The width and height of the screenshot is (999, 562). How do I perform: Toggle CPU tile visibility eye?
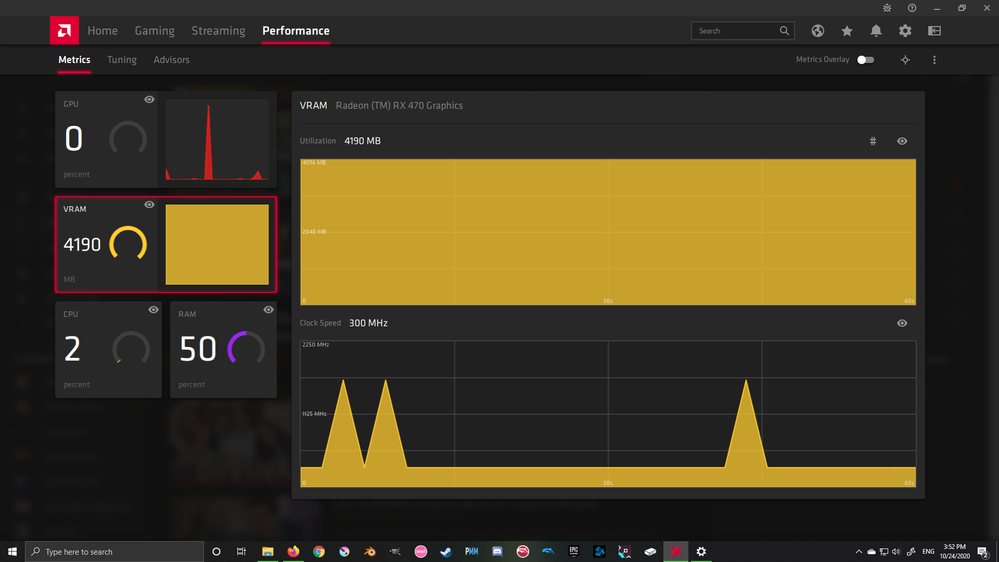153,310
